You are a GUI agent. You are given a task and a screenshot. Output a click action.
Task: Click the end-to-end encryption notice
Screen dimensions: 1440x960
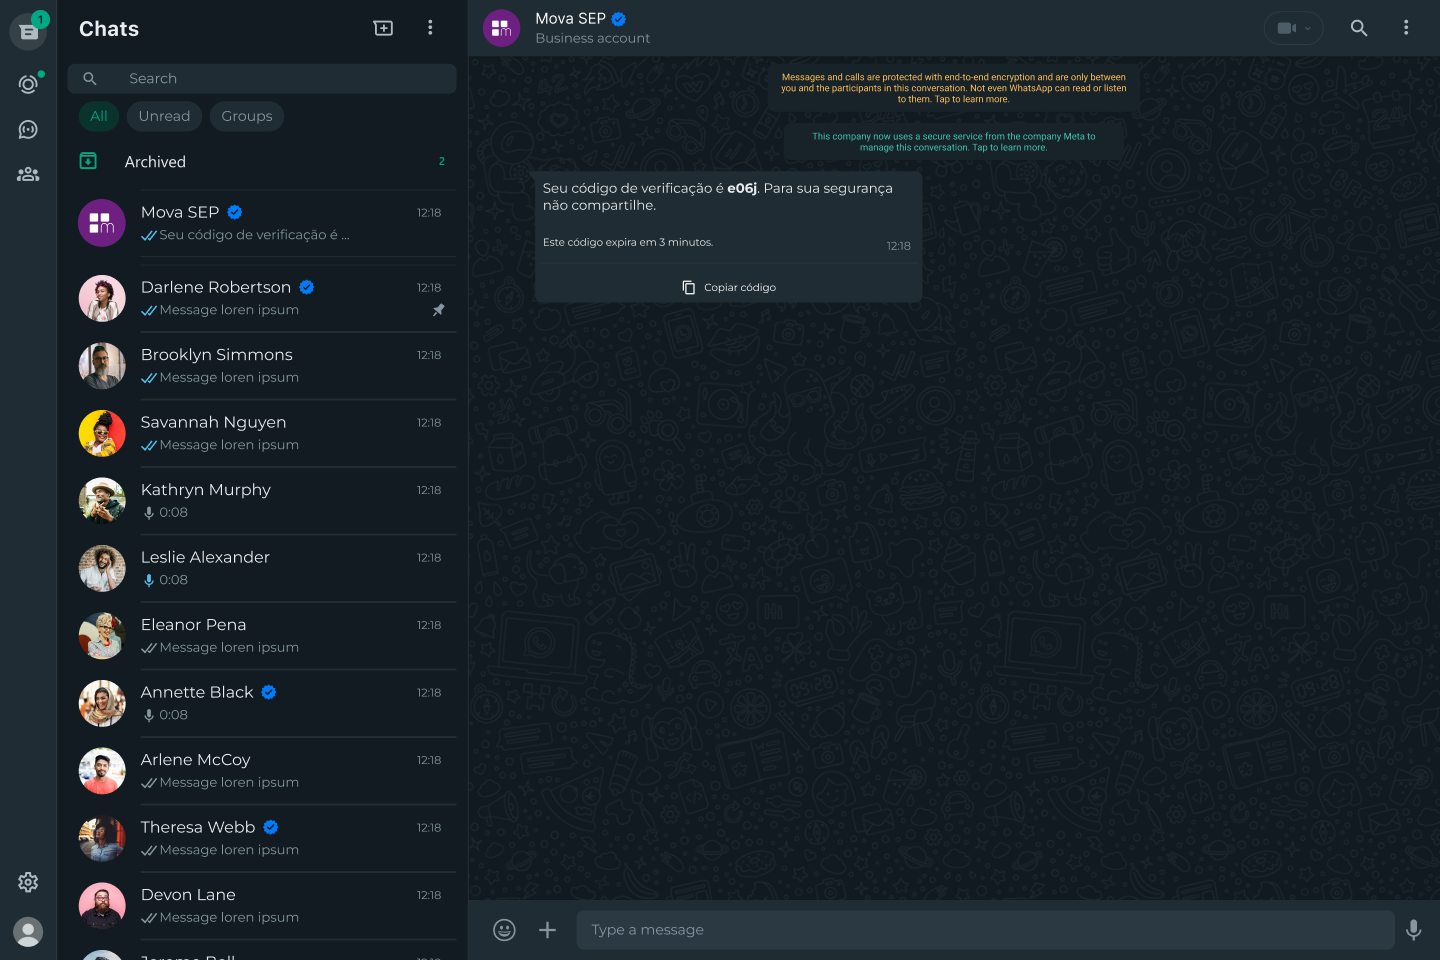[x=954, y=88]
